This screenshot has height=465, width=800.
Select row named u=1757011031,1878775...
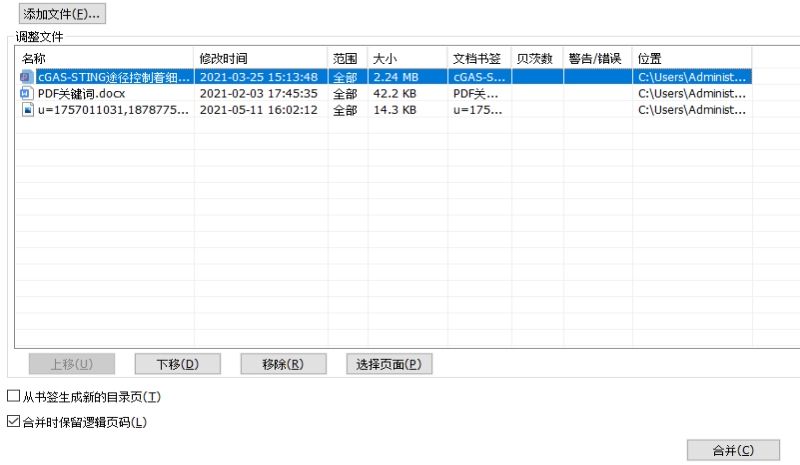[x=113, y=110]
